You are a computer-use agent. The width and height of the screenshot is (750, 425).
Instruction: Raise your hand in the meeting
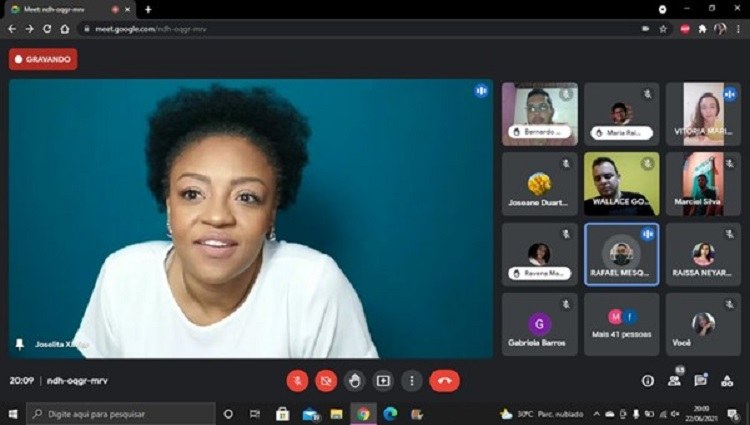click(354, 381)
